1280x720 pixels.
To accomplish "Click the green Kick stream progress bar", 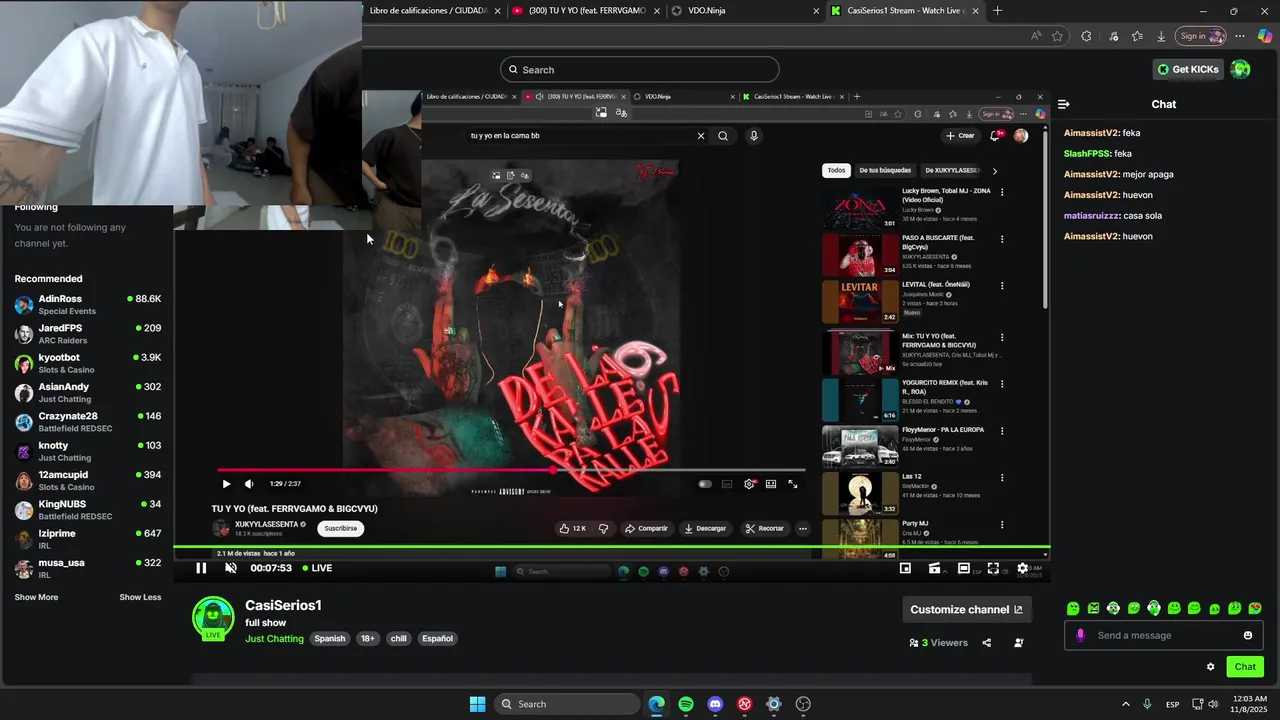I will click(x=612, y=547).
